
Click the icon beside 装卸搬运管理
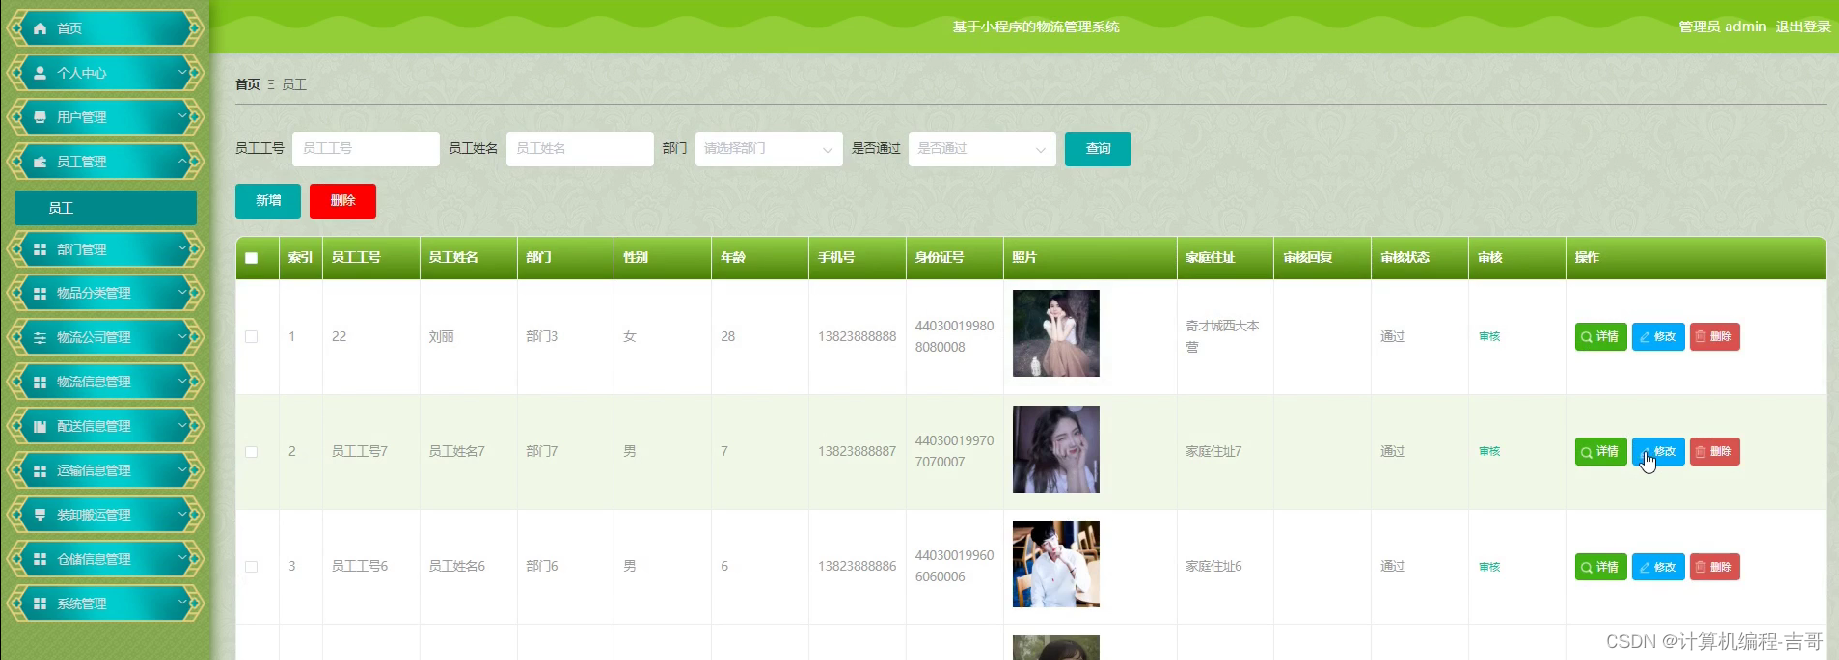[40, 515]
